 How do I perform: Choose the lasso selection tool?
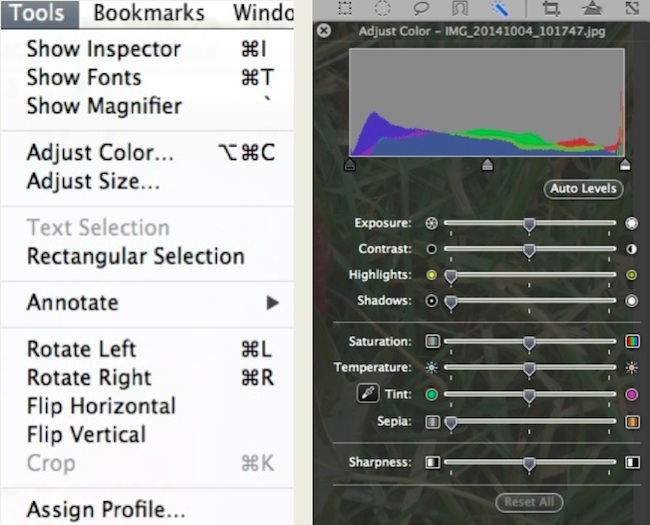coord(420,8)
